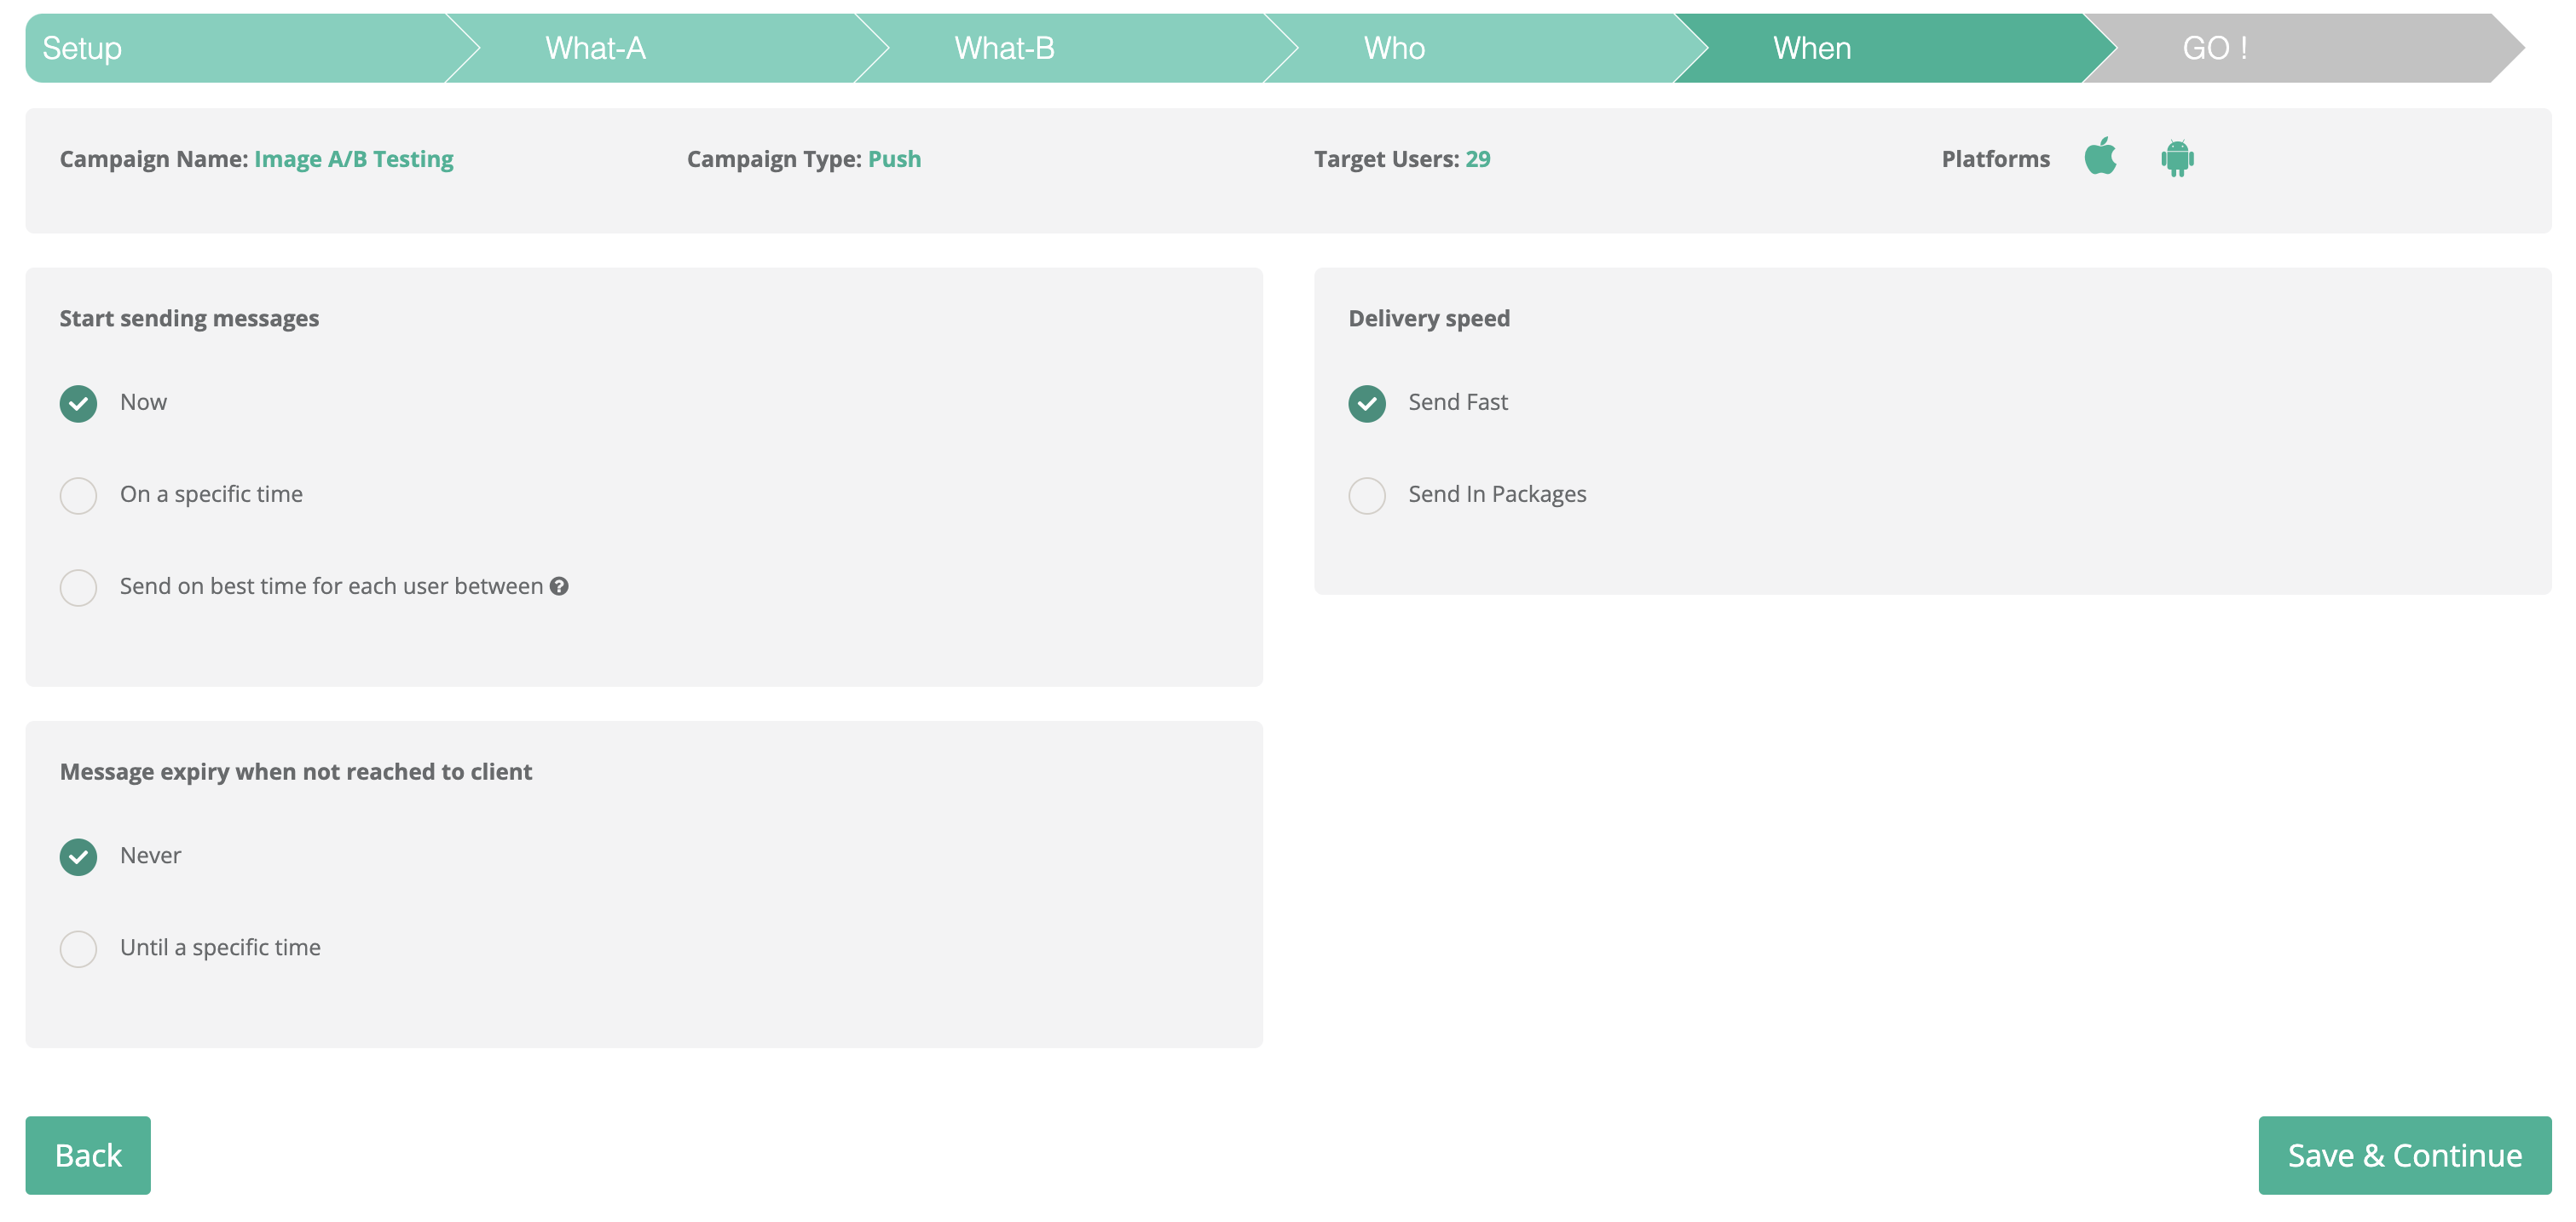2576x1222 pixels.
Task: Click the help question mark icon
Action: (x=559, y=586)
